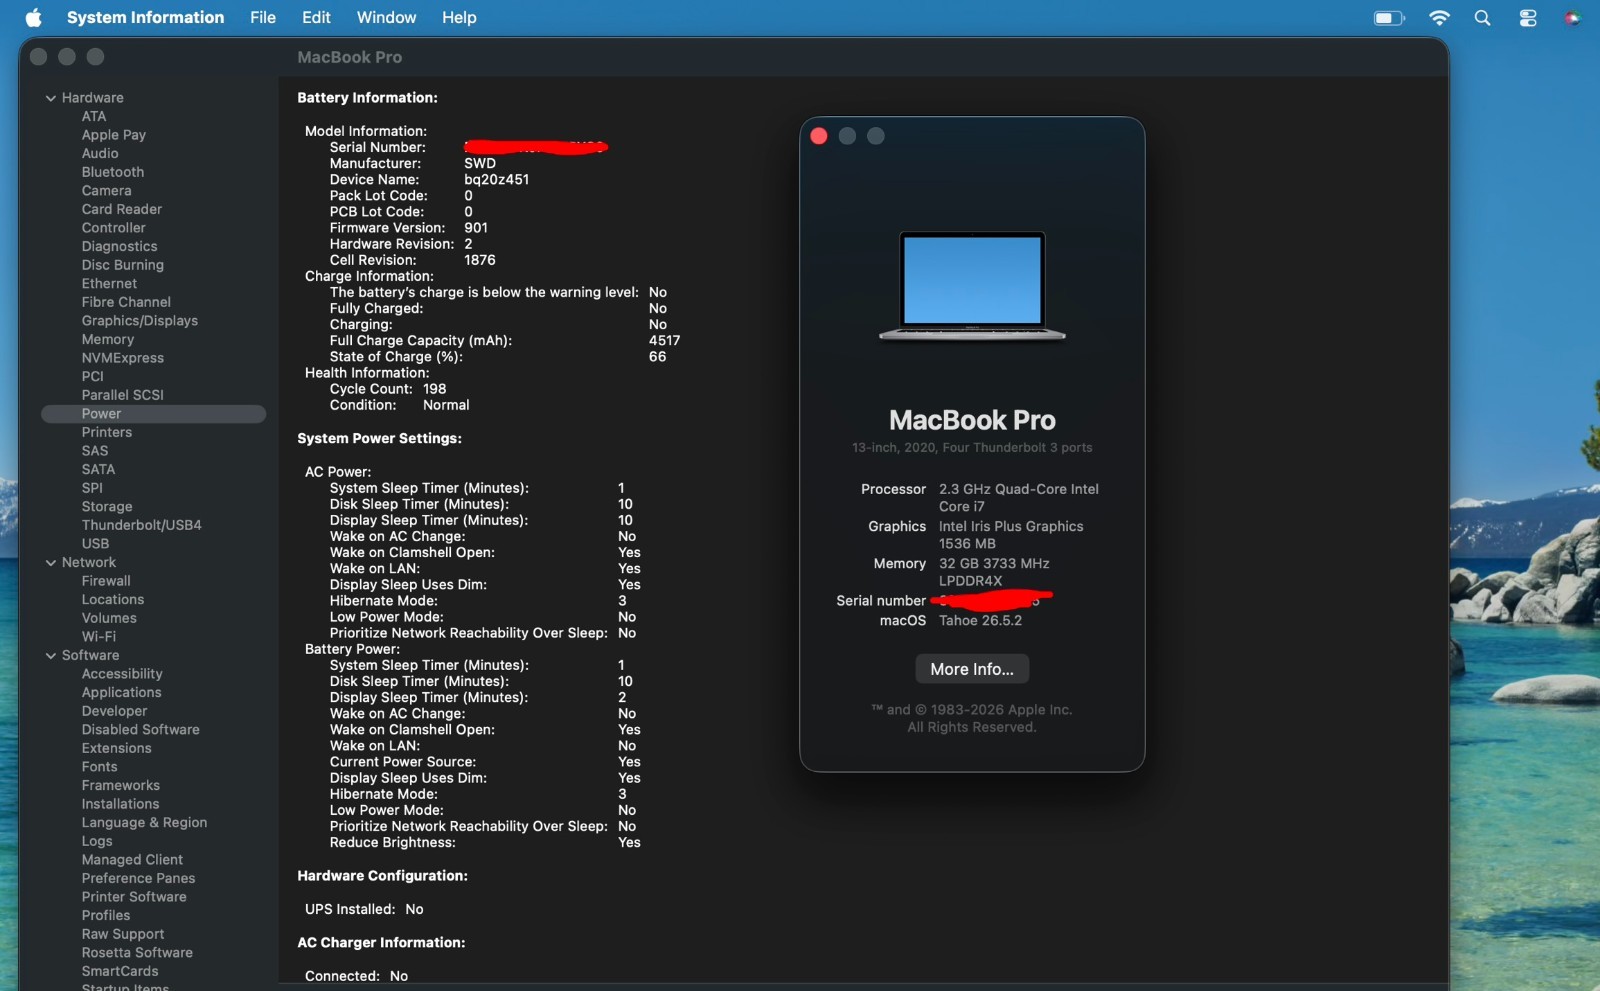Collapse the Network section chevron
Image resolution: width=1600 pixels, height=991 pixels.
pos(50,563)
